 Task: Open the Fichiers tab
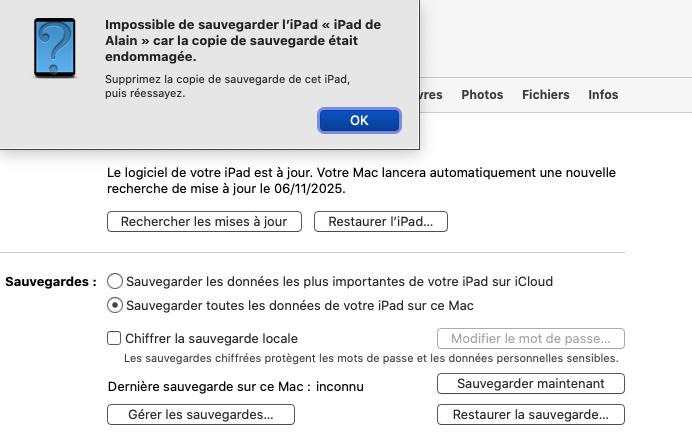(545, 95)
